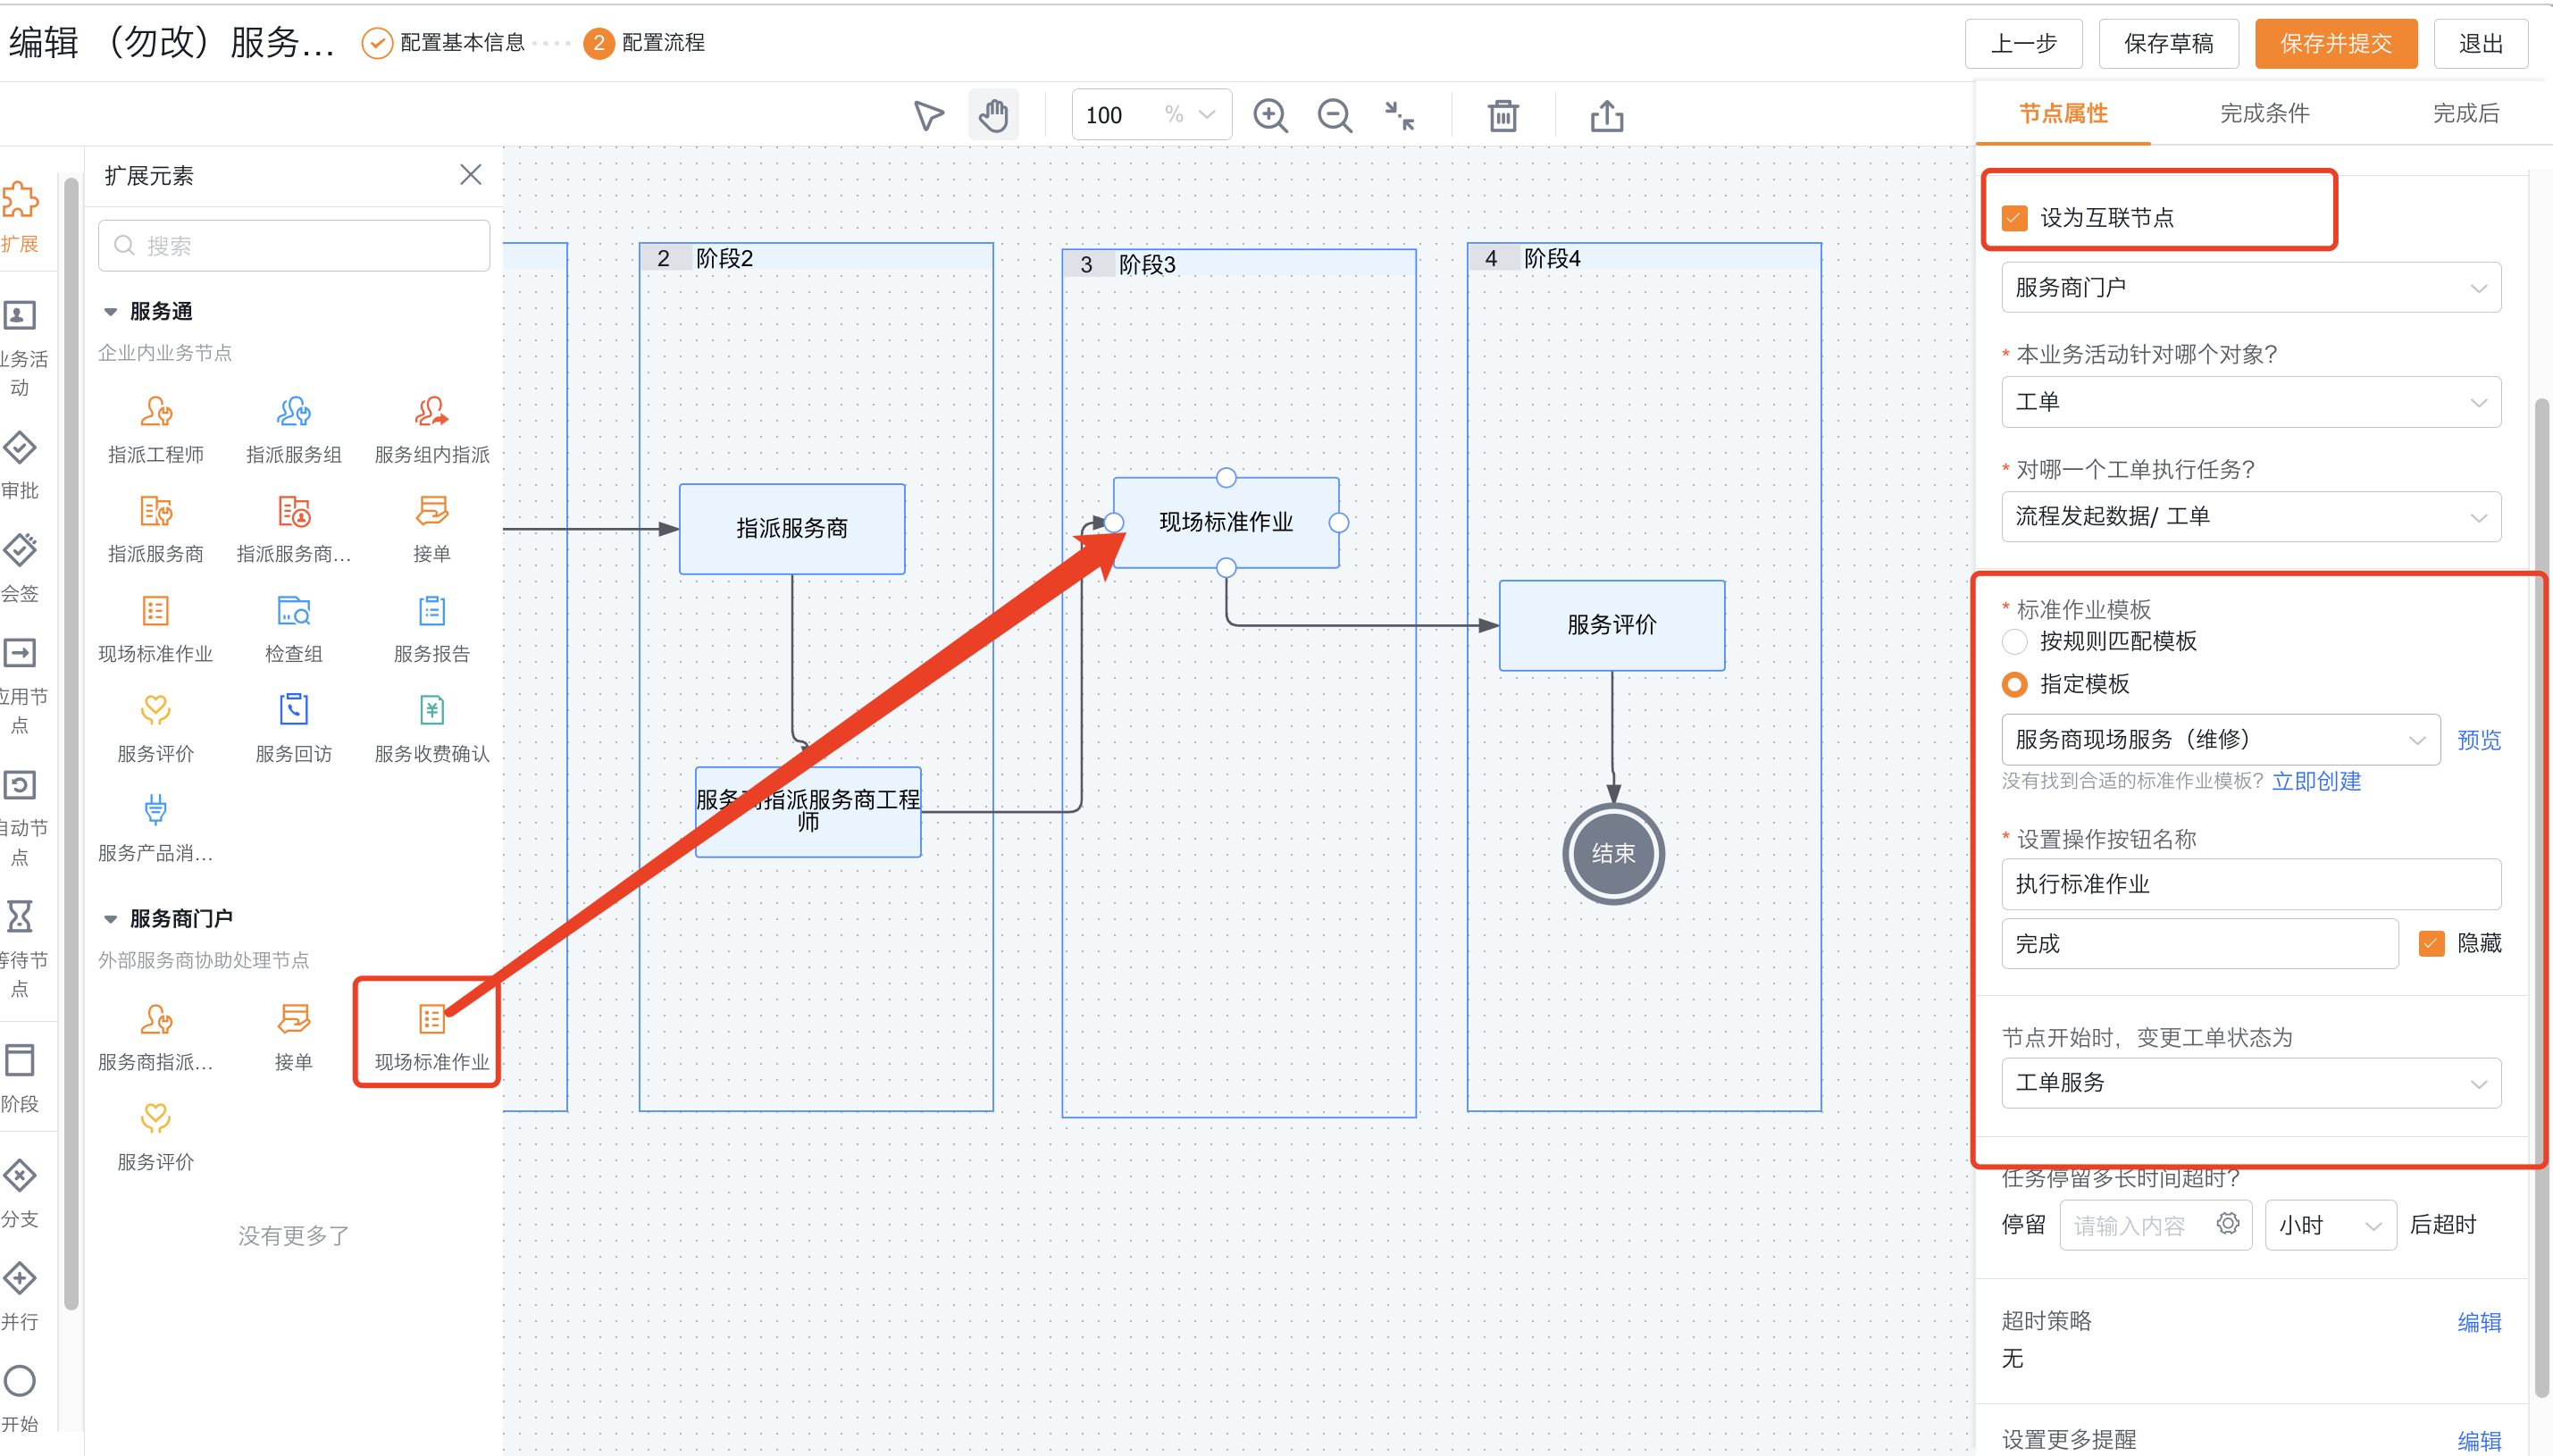Screen dimensions: 2553x1456
Task: Click the 保存并提交 button
Action: click(x=2335, y=43)
